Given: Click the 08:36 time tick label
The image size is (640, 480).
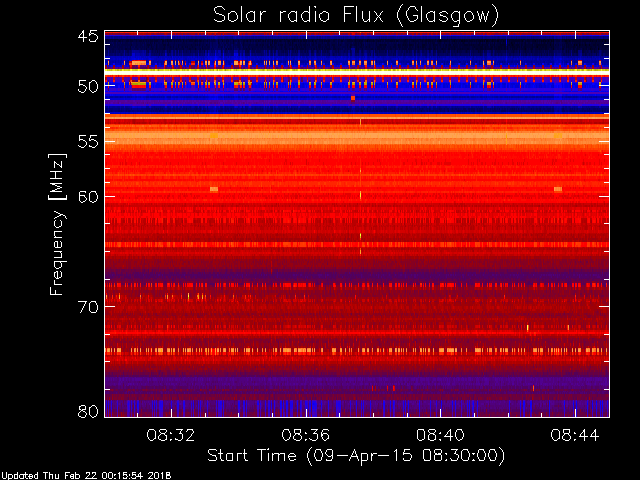Looking at the screenshot, I should [x=305, y=435].
